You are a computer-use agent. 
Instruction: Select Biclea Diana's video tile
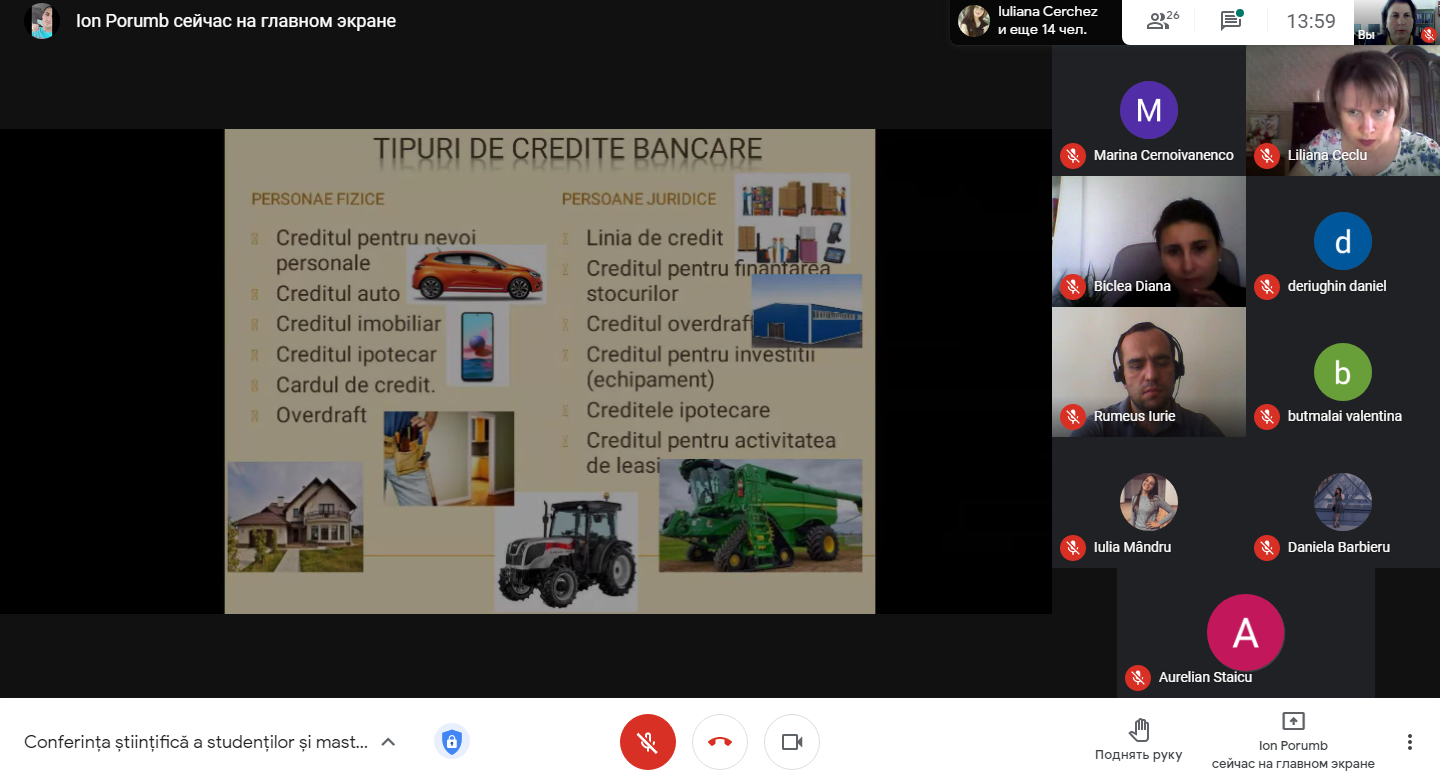1148,240
